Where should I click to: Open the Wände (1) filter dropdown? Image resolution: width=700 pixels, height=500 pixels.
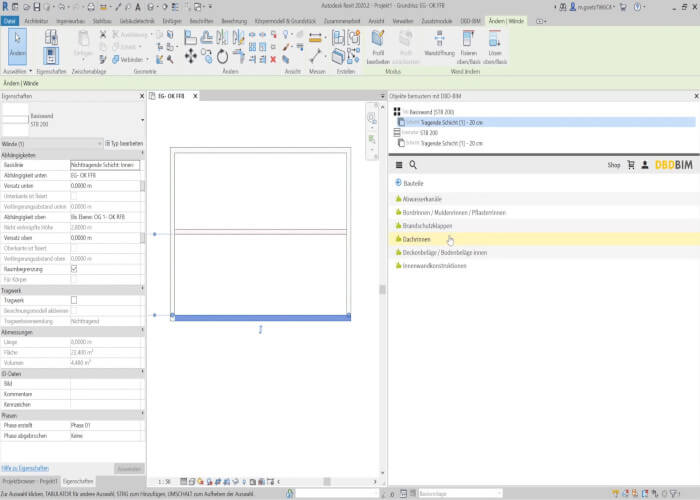[99, 144]
